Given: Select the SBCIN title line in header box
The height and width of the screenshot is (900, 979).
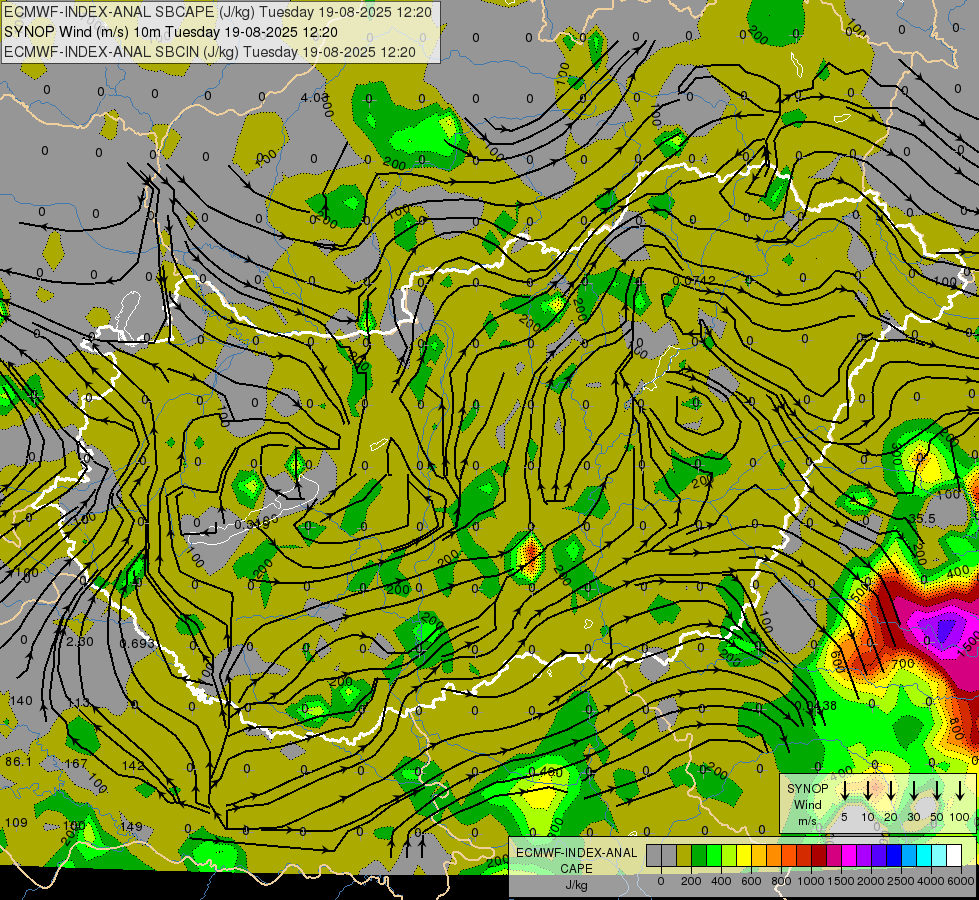Looking at the screenshot, I should (x=210, y=52).
